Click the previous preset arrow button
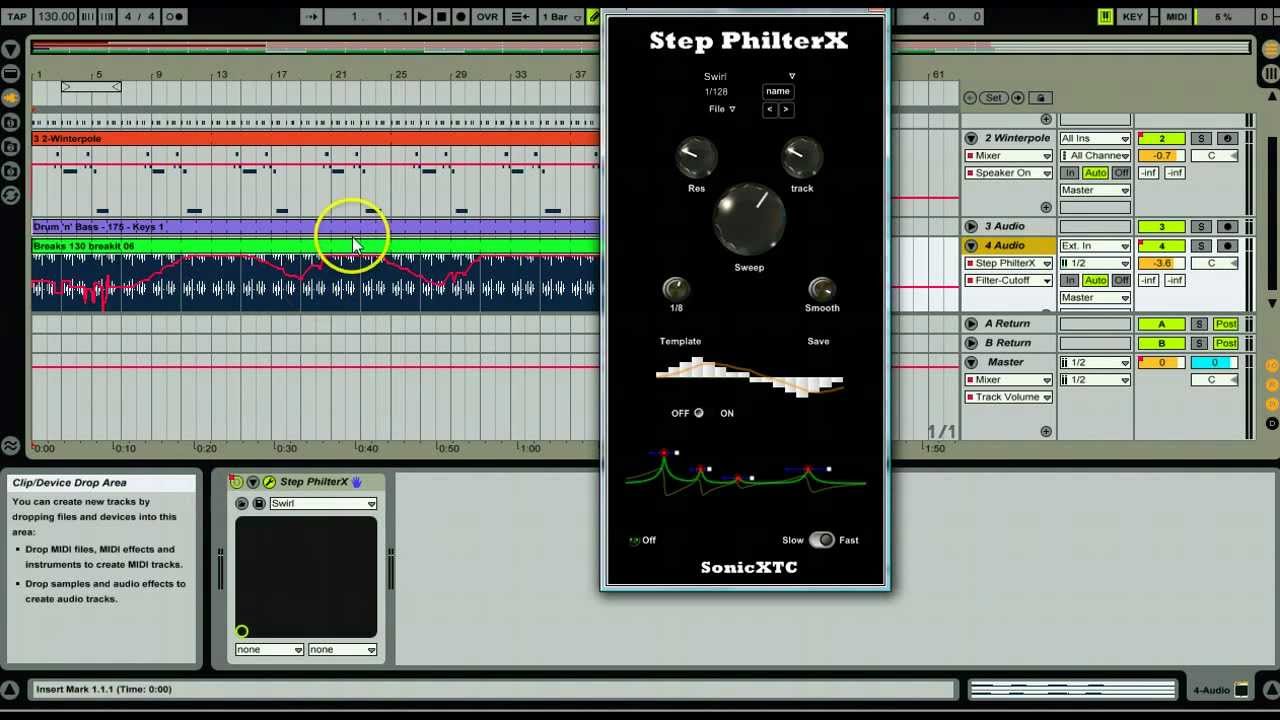 pyautogui.click(x=770, y=109)
